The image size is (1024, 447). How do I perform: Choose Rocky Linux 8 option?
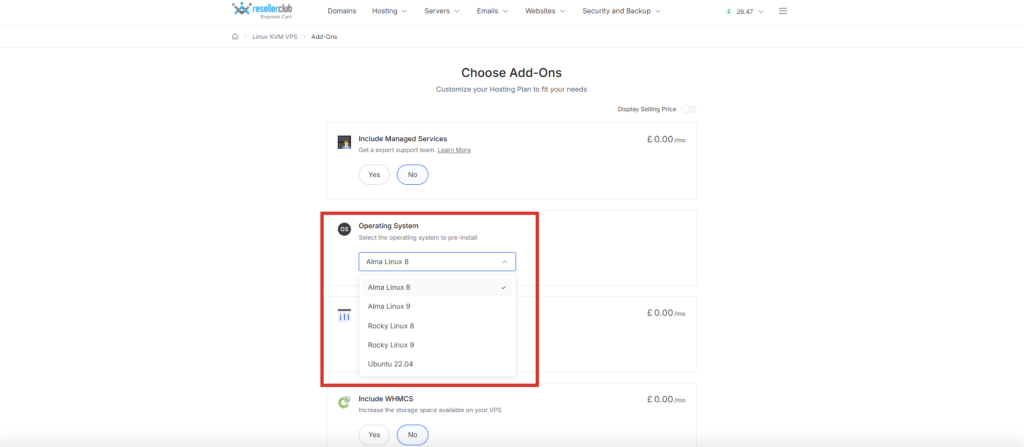tap(437, 325)
